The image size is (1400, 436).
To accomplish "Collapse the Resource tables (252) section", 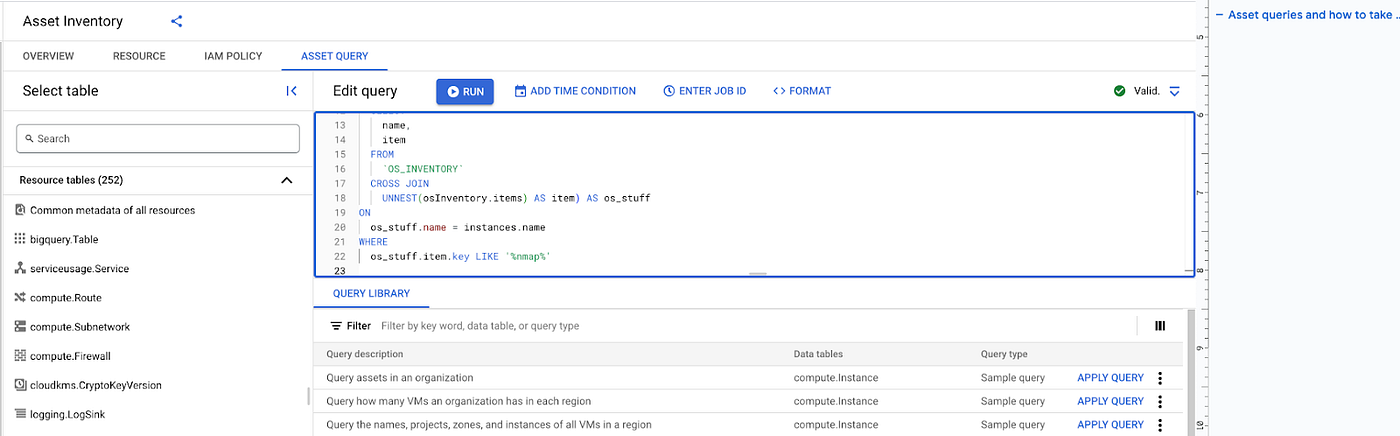I will pos(287,181).
